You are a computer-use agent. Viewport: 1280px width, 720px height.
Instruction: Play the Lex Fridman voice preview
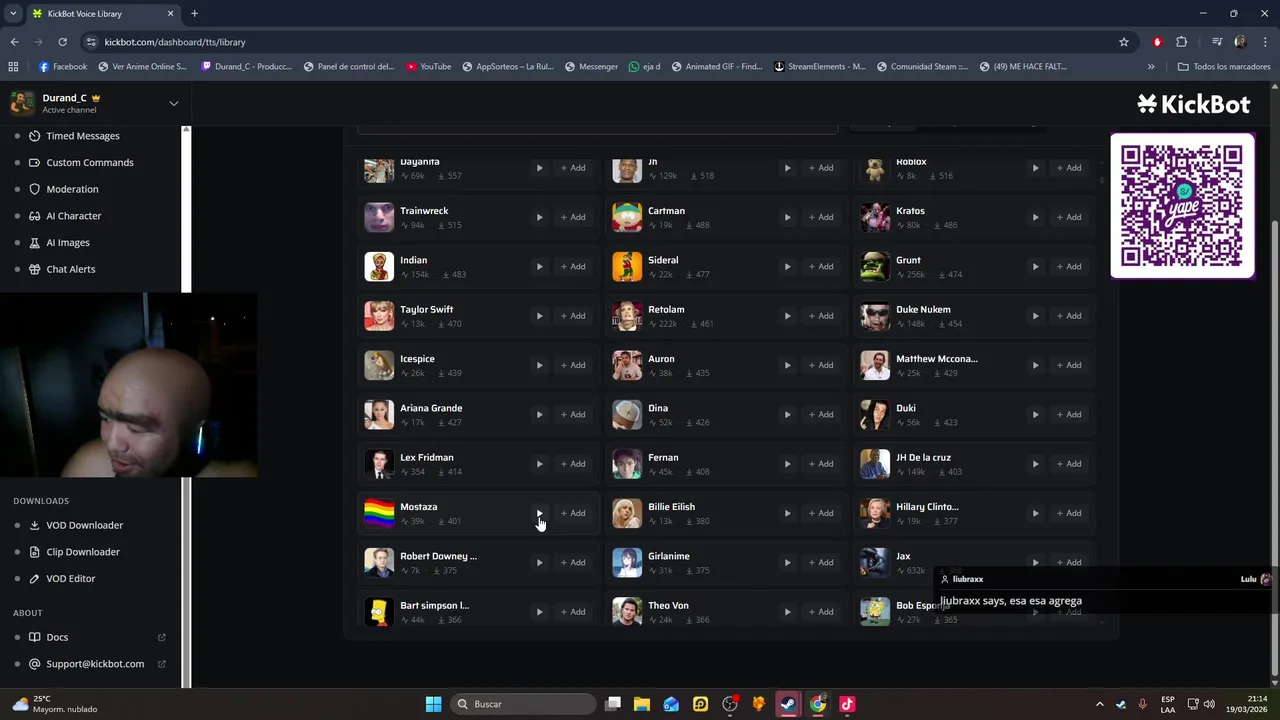539,464
